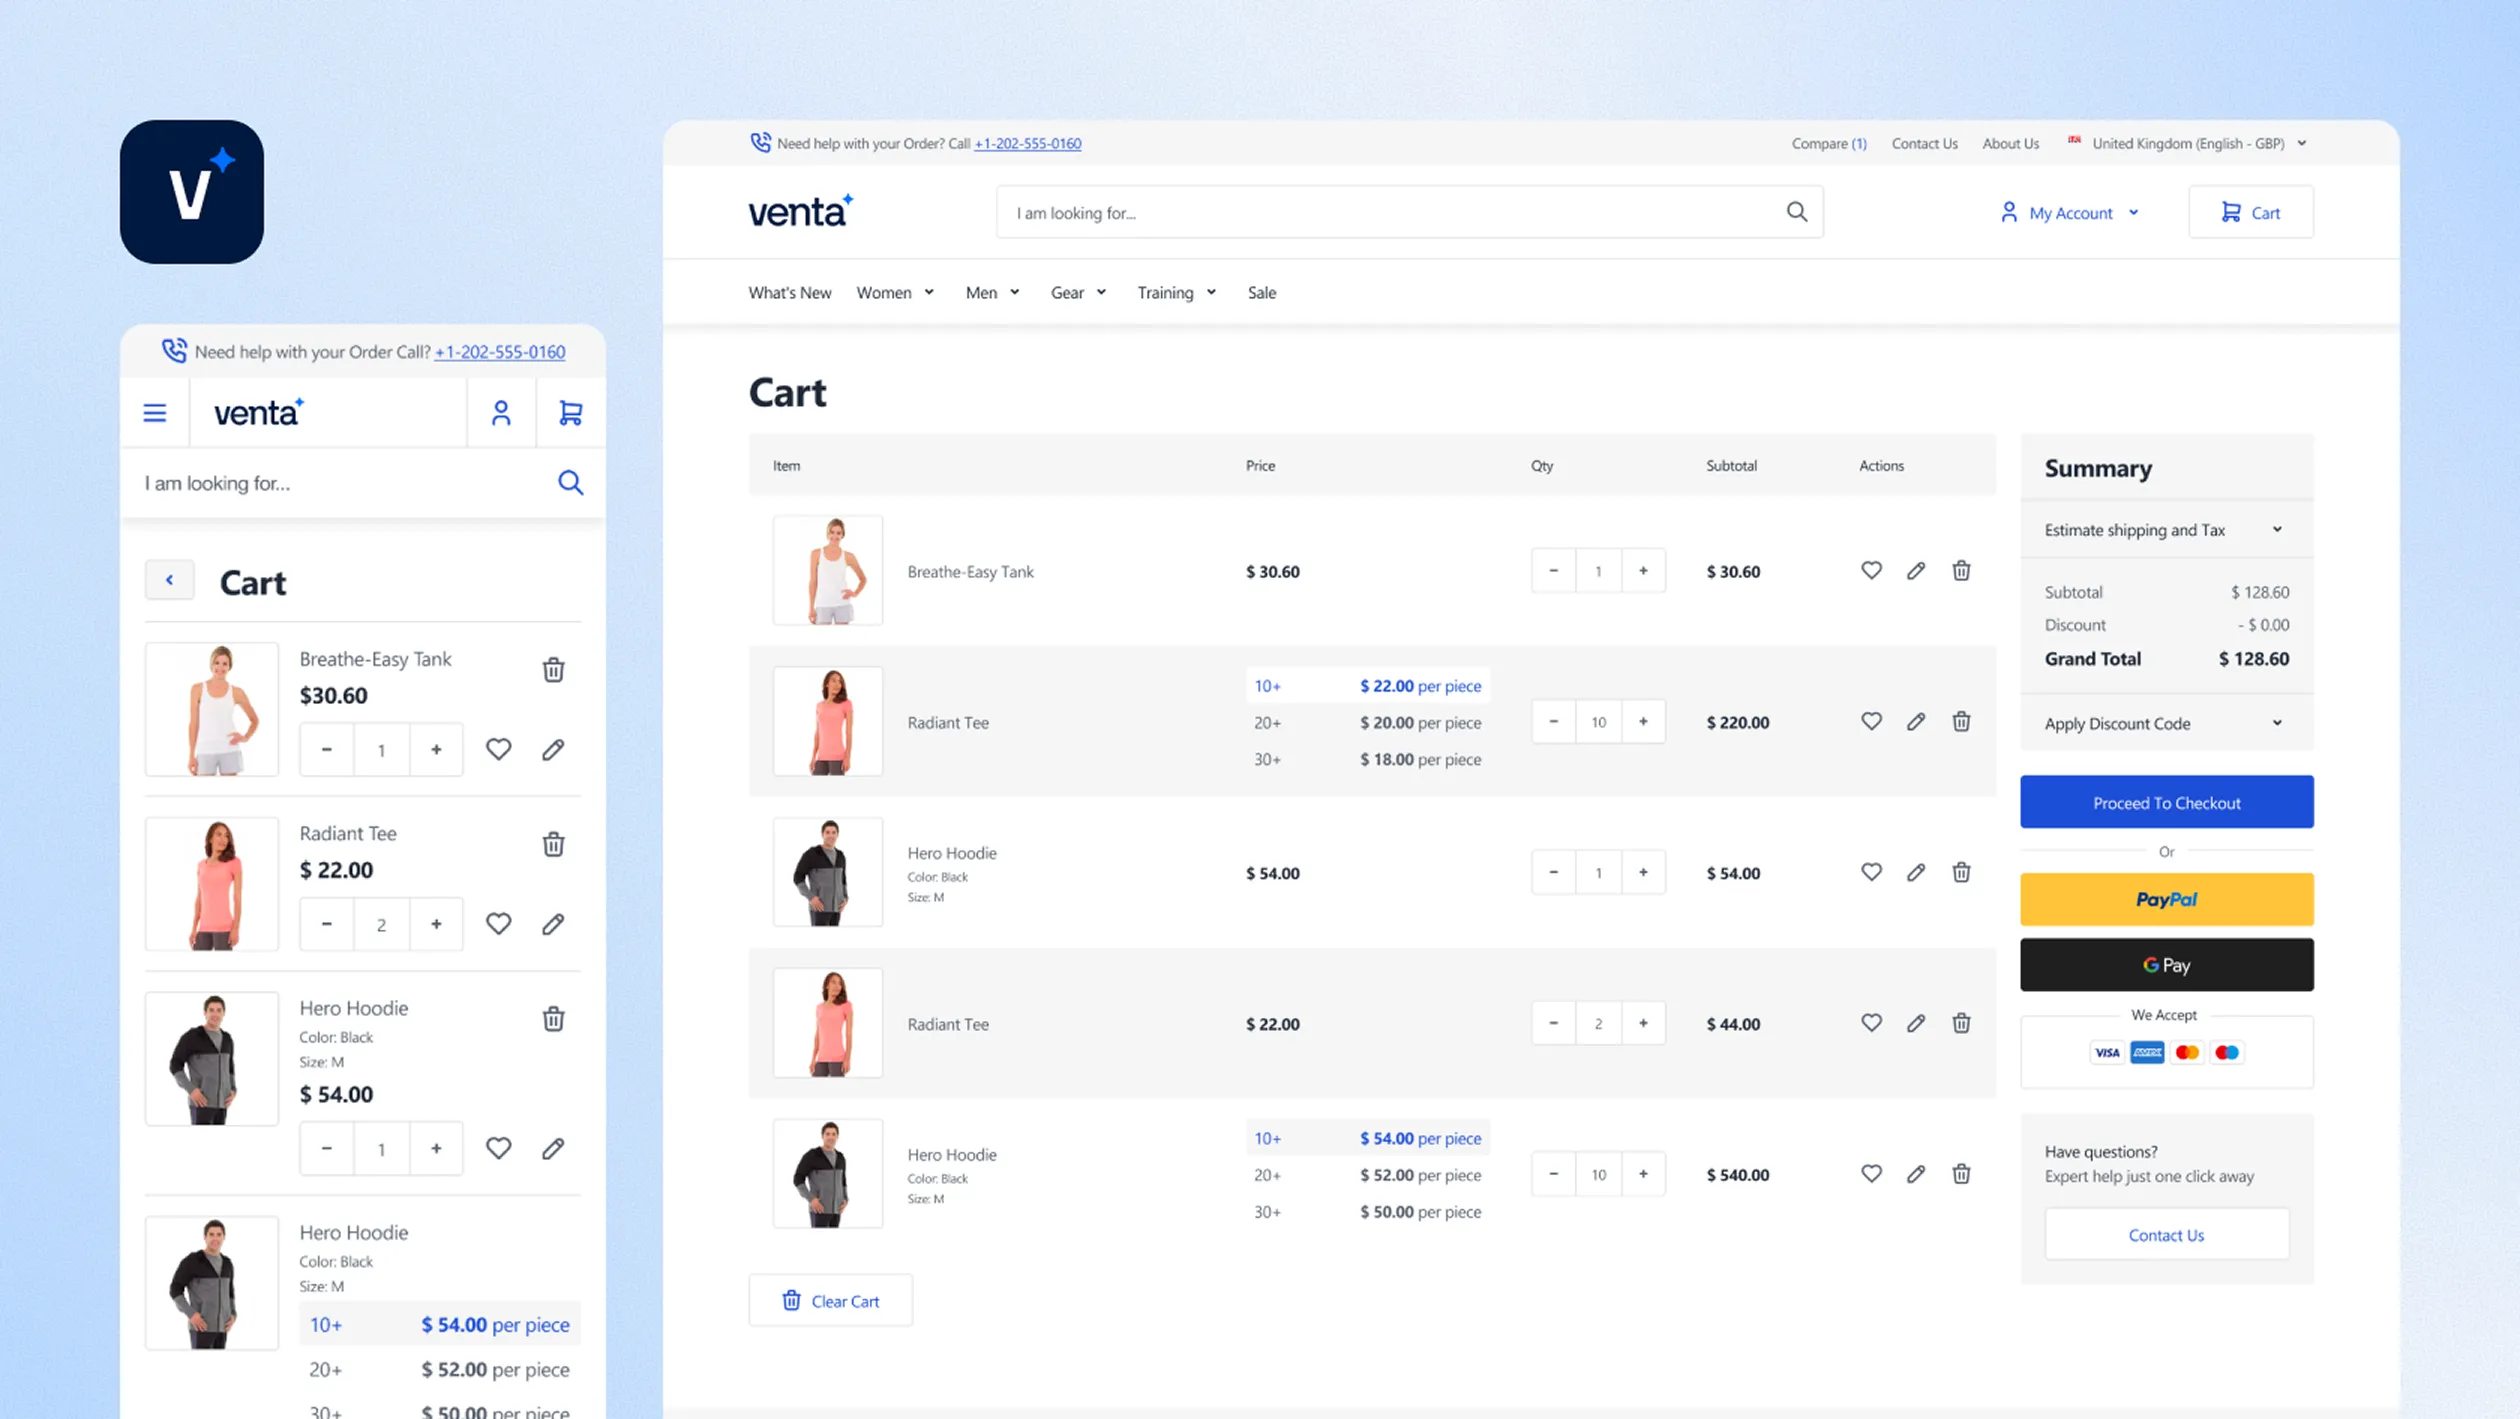Remove mobile Radiant Tee with trash icon

tap(553, 845)
